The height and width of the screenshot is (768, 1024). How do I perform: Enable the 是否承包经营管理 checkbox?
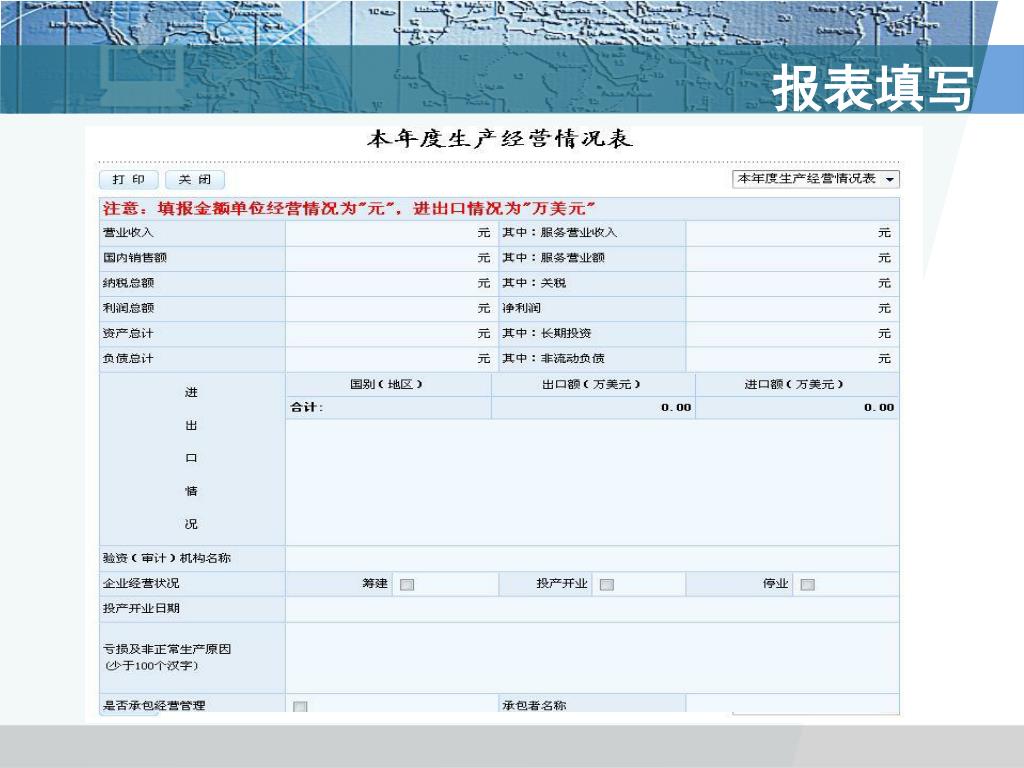pyautogui.click(x=300, y=707)
